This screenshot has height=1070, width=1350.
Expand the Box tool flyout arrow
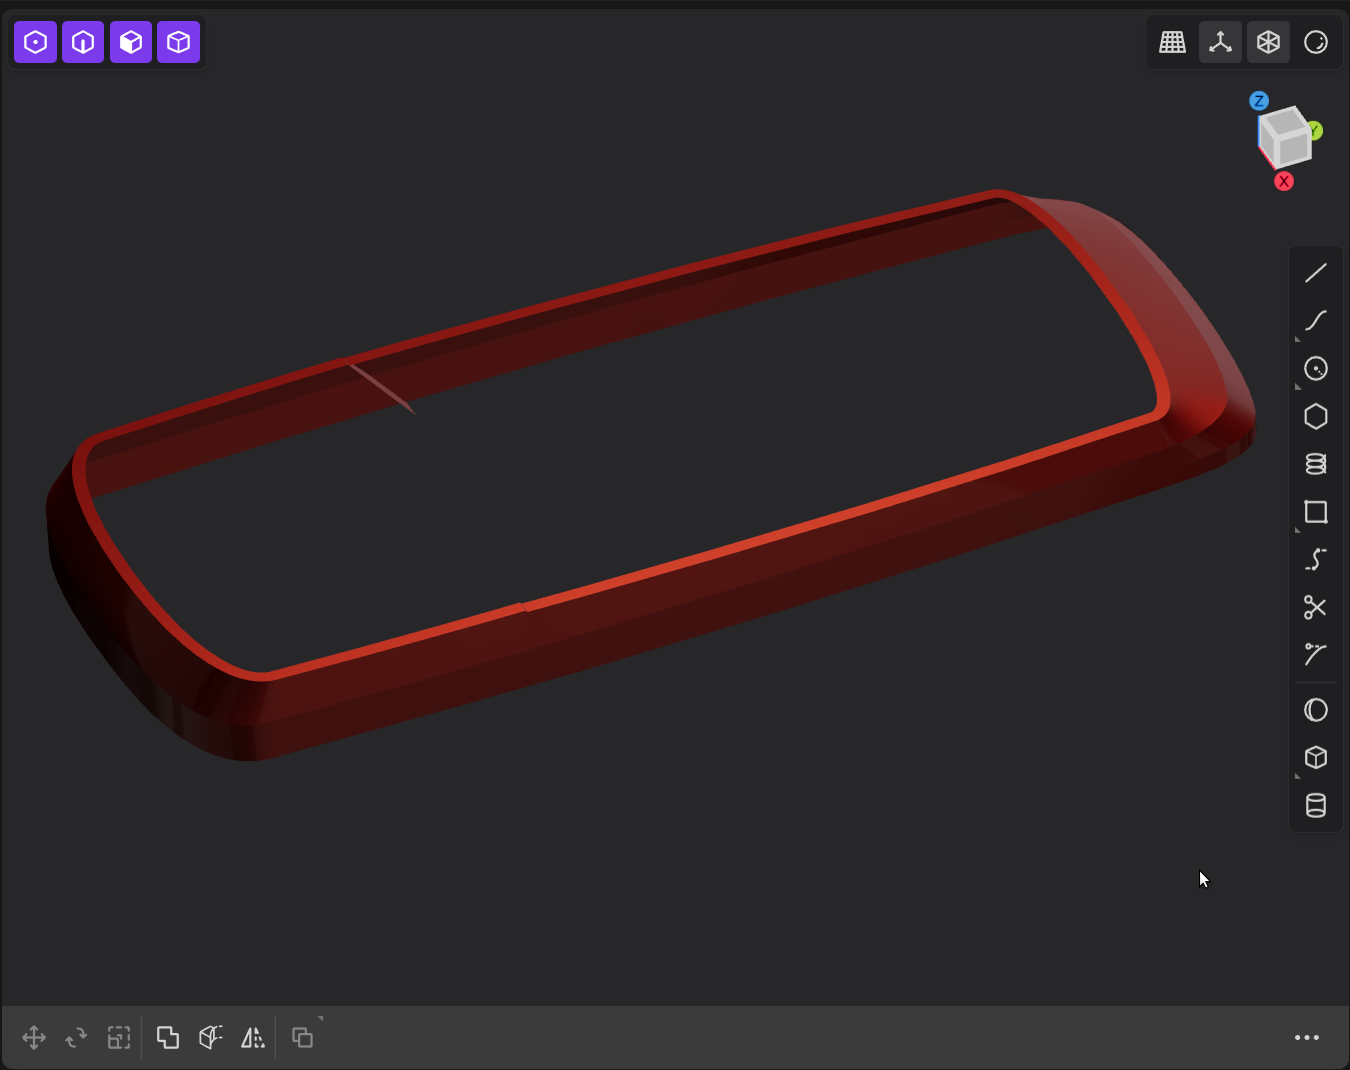tap(1299, 777)
